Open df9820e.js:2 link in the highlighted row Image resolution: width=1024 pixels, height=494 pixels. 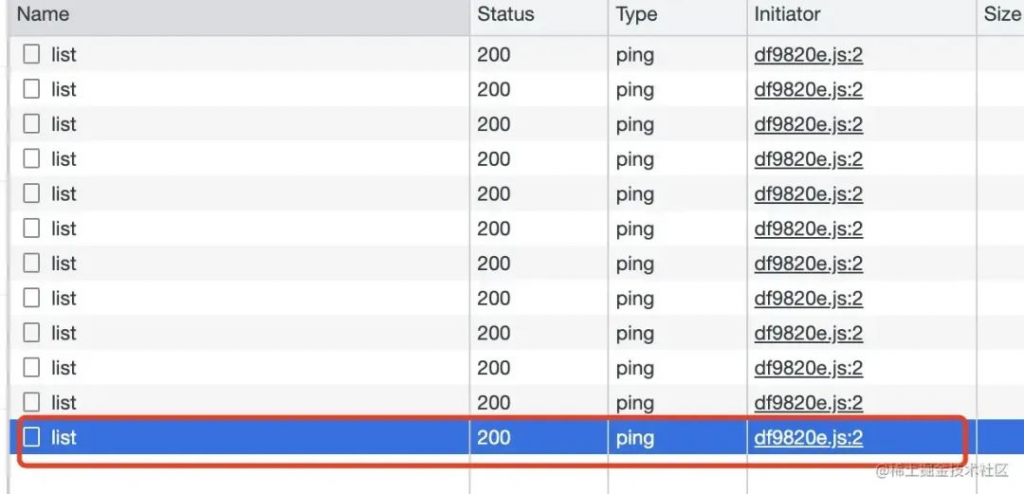point(808,438)
